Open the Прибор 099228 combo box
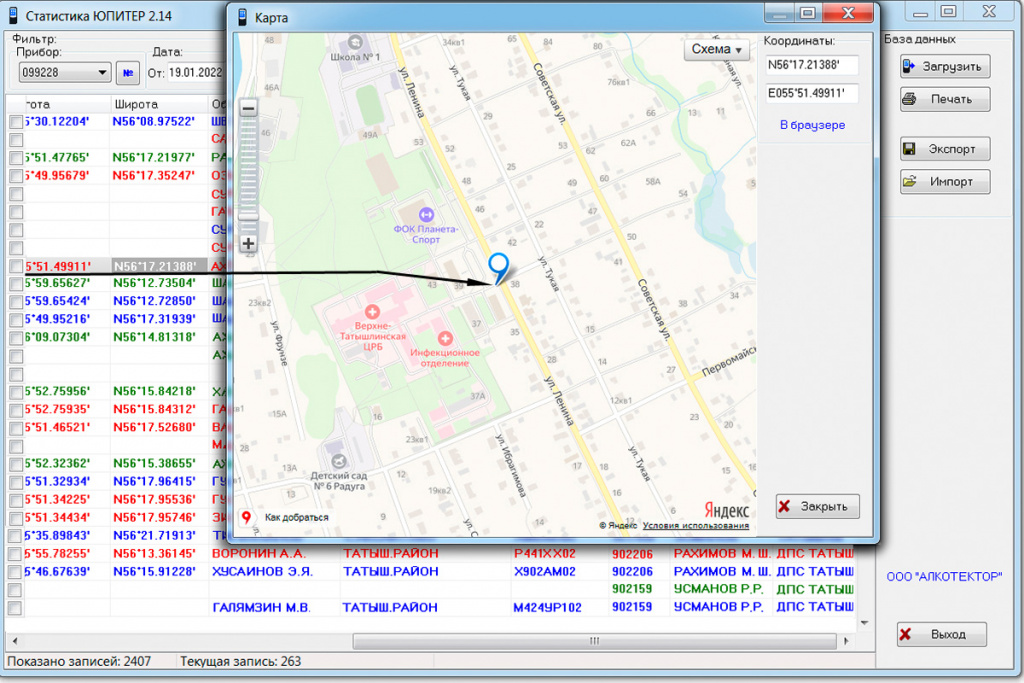1024x683 pixels. (64, 72)
